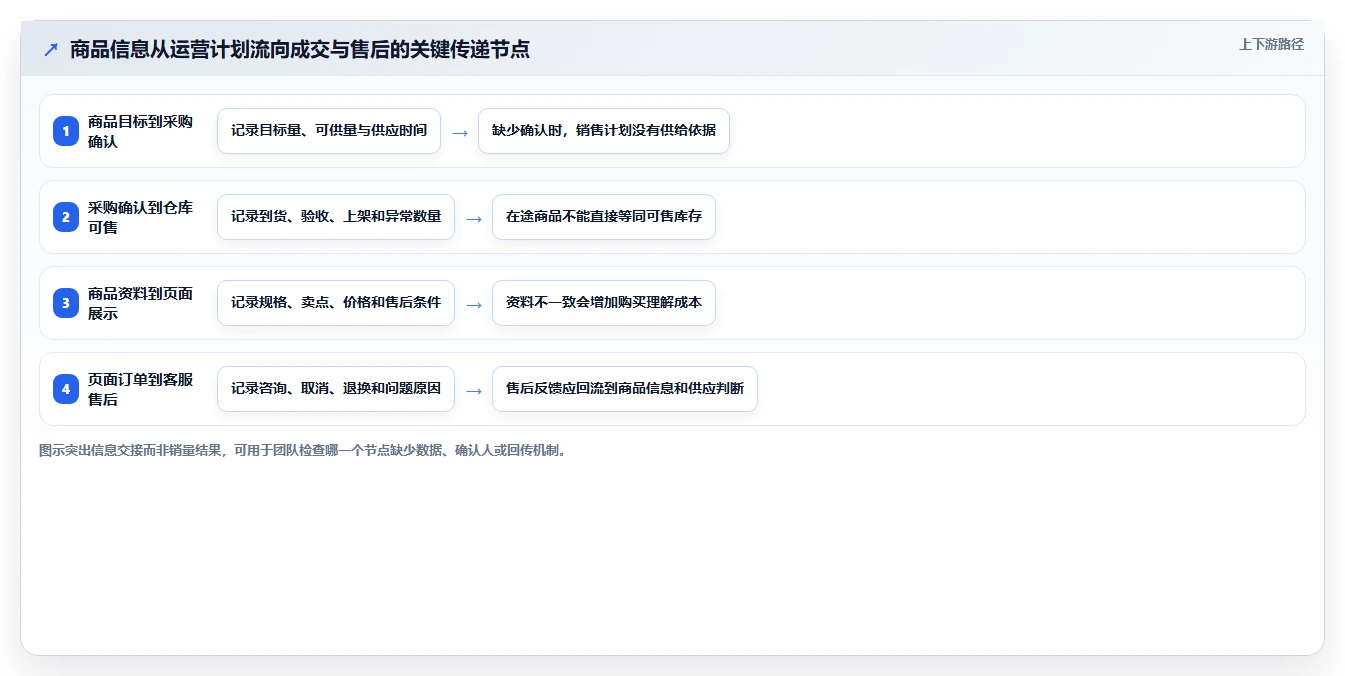Click the '记录咨询、取消、退换和问题原因' box
Viewport: 1345px width, 676px height.
tap(336, 389)
